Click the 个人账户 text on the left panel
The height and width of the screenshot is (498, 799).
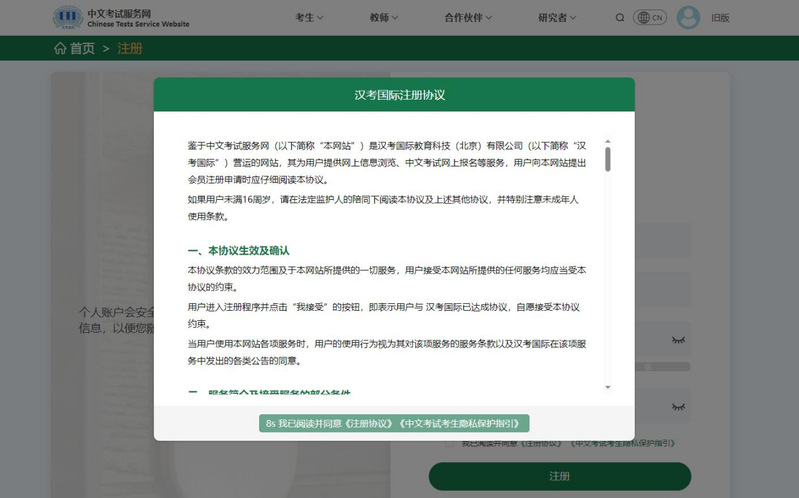click(116, 320)
